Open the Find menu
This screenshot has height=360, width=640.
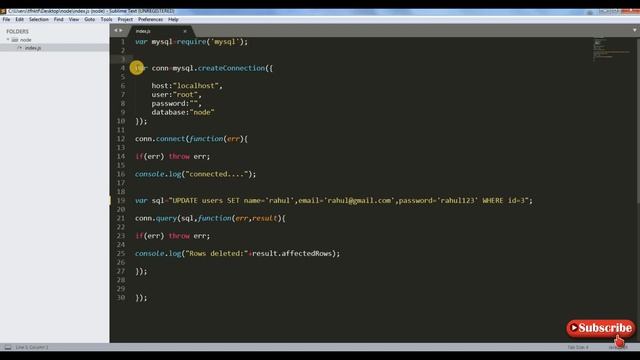[x=58, y=20]
